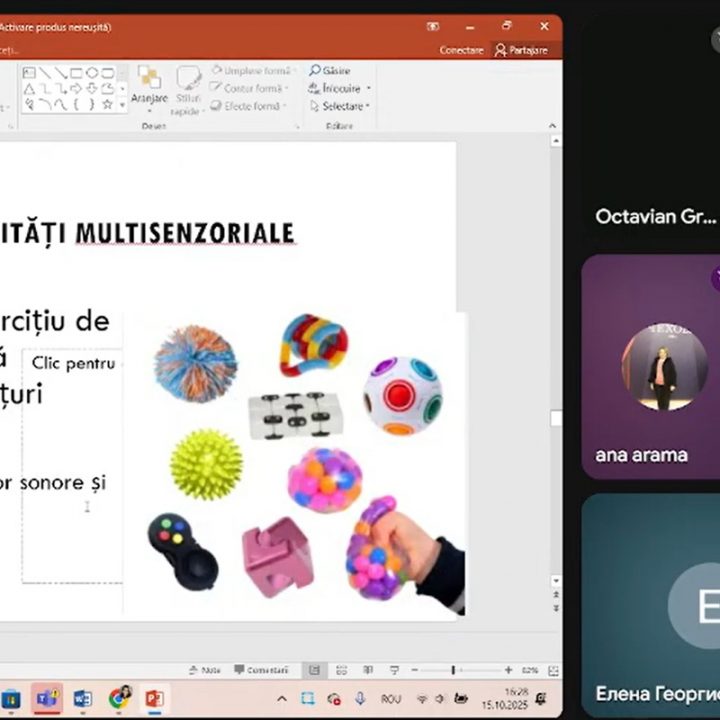
Task: Click the zoom slider handle
Action: pyautogui.click(x=453, y=670)
